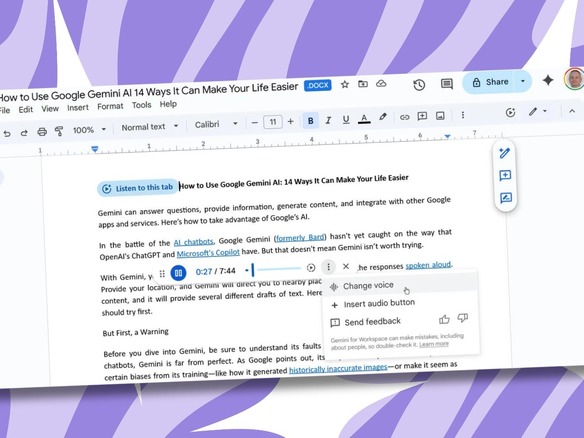Toggle underline formatting
Screen dimensions: 584x438
point(346,119)
